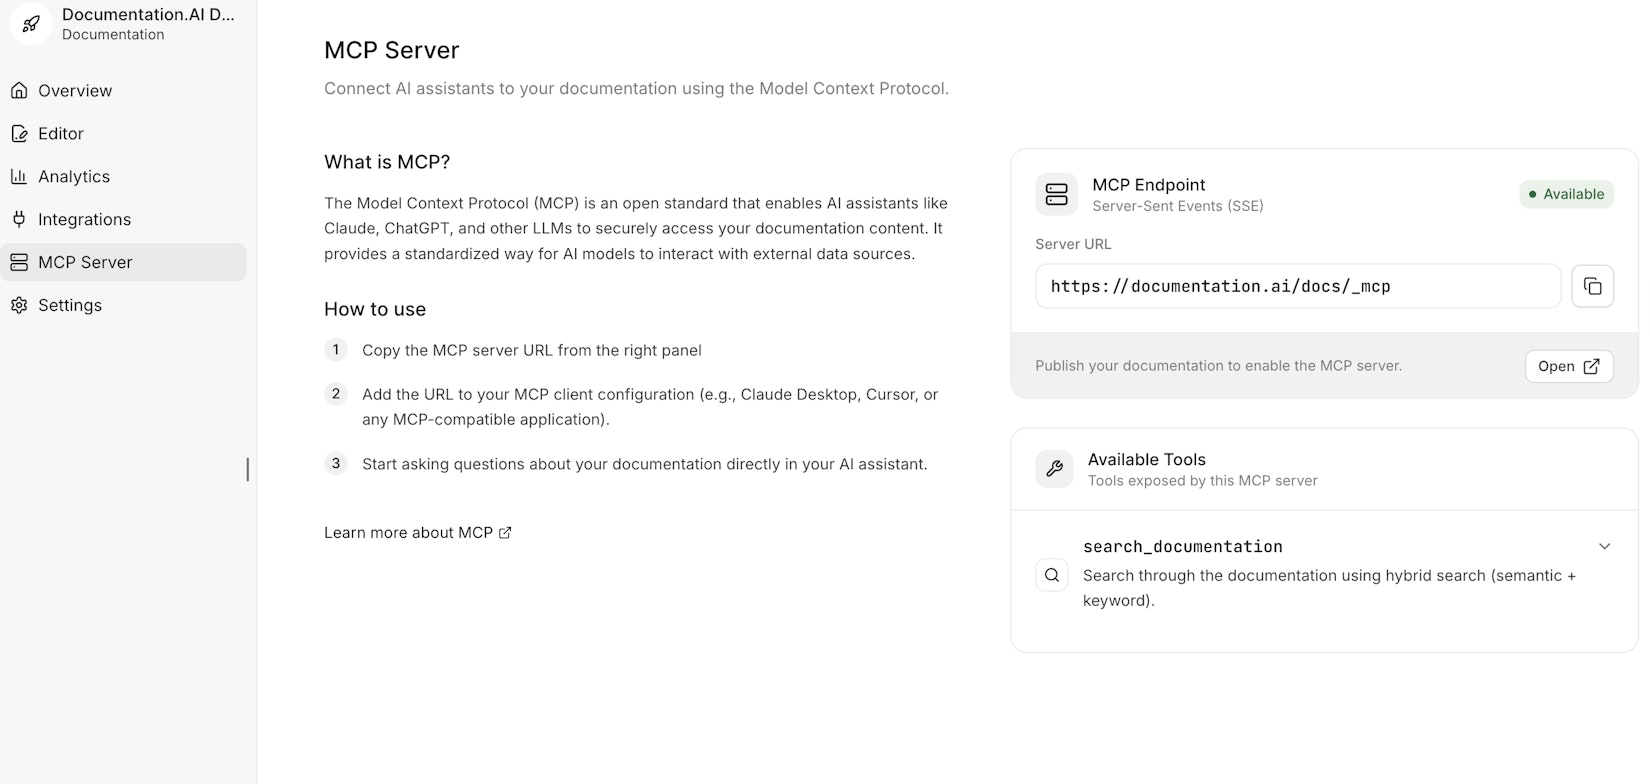Click the Available Tools wrench icon
The image size is (1650, 784).
click(1054, 468)
